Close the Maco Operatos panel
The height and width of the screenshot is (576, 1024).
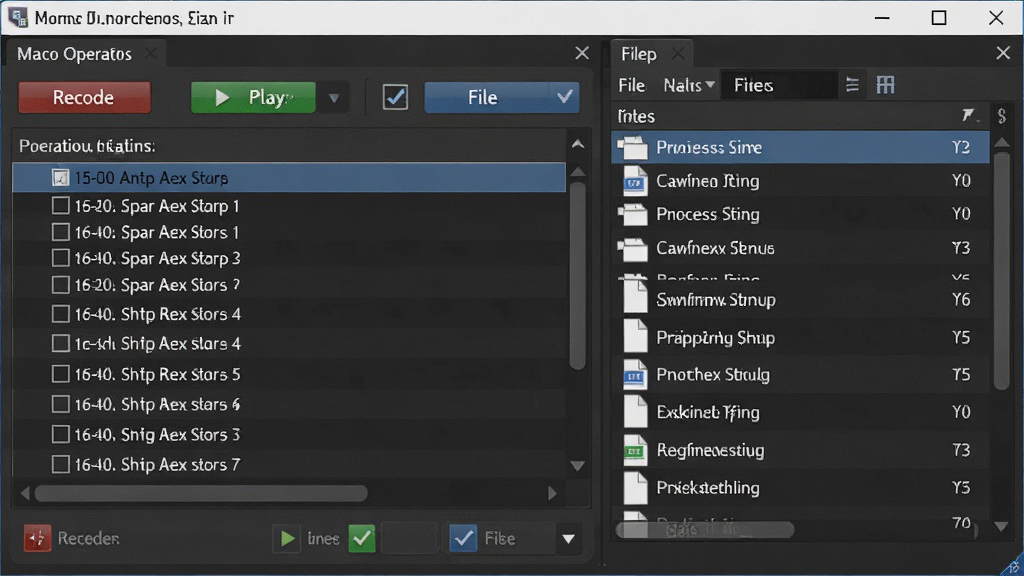pyautogui.click(x=582, y=53)
